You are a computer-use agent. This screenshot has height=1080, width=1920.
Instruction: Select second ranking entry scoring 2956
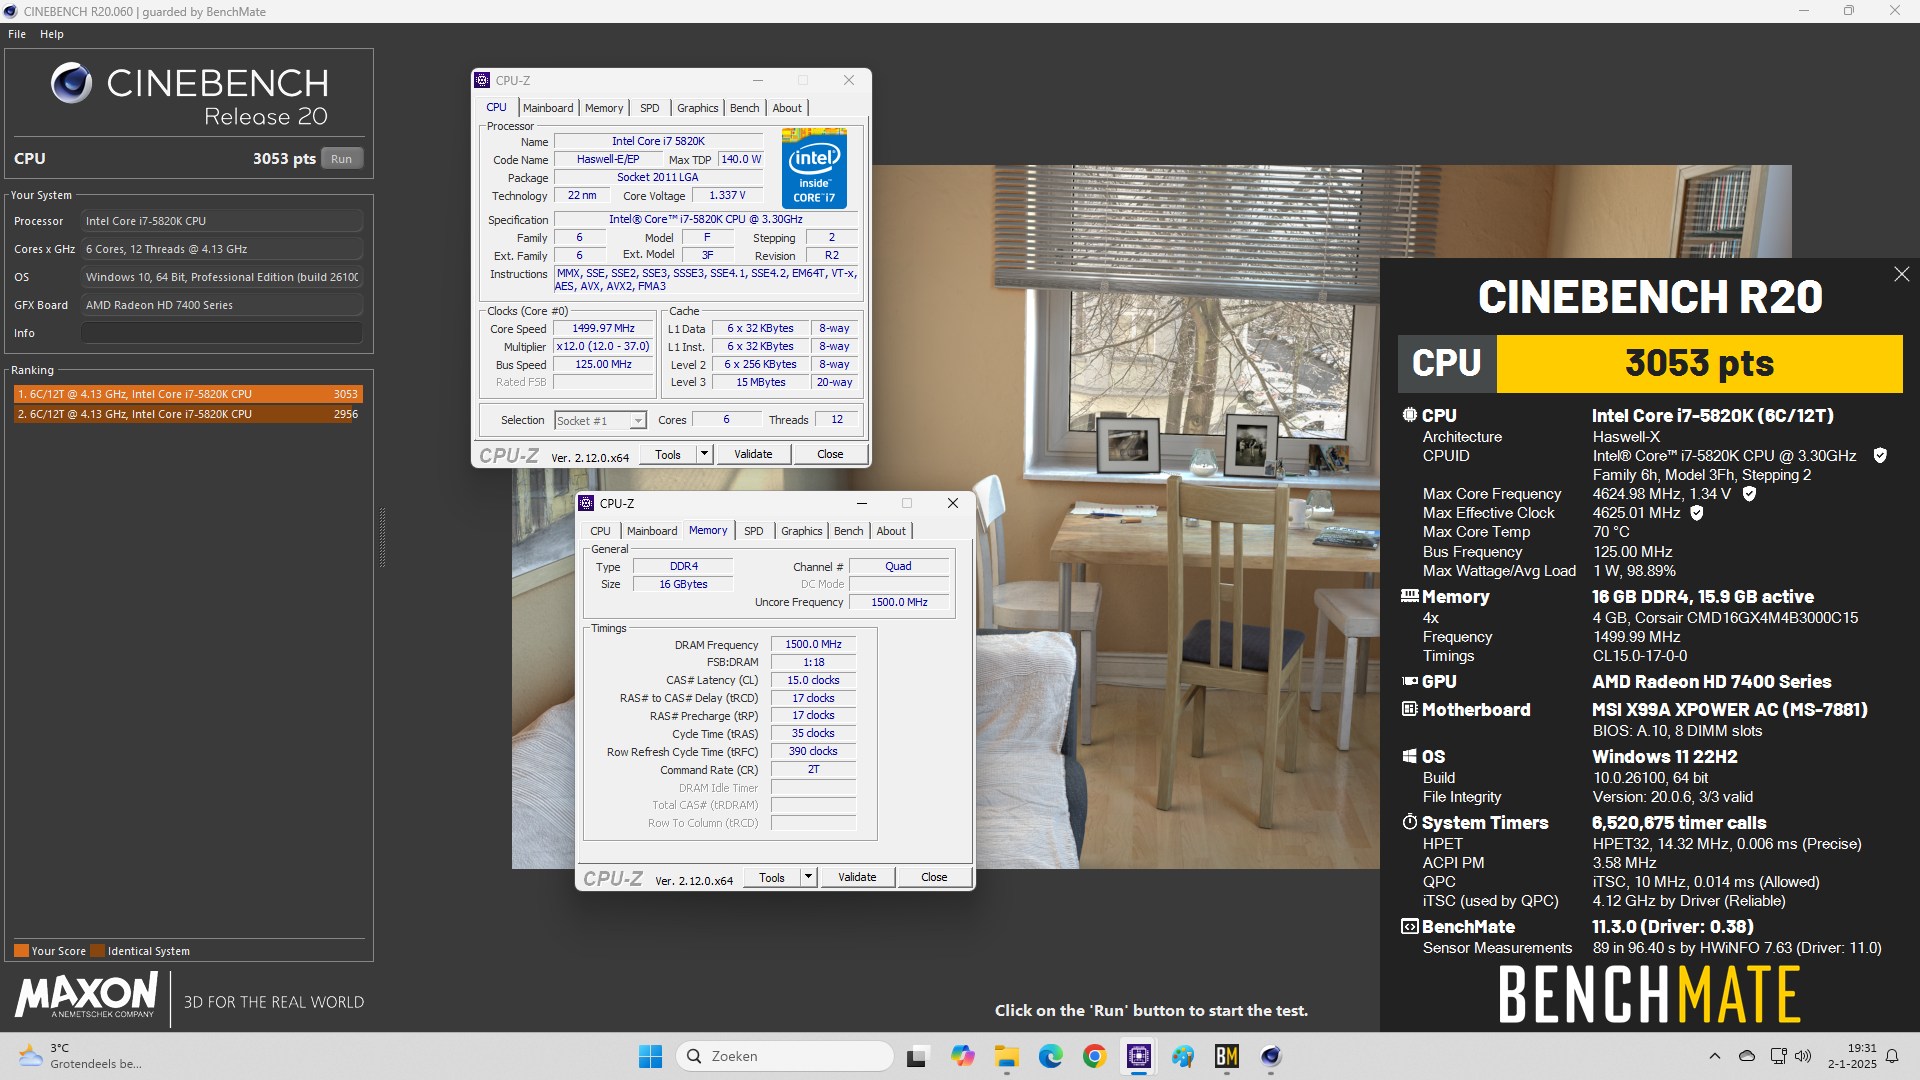187,414
